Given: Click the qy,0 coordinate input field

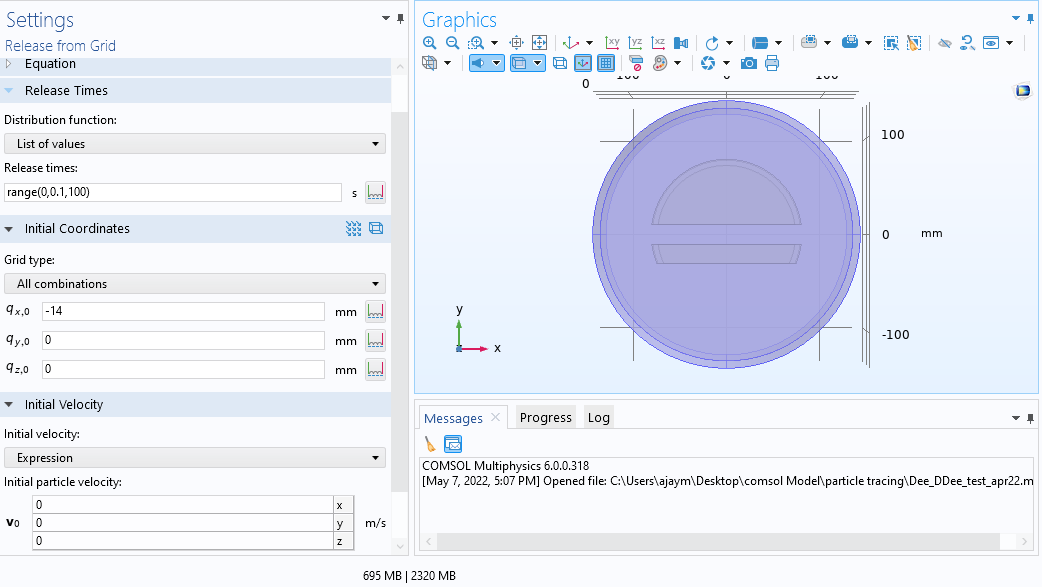Looking at the screenshot, I should point(183,341).
